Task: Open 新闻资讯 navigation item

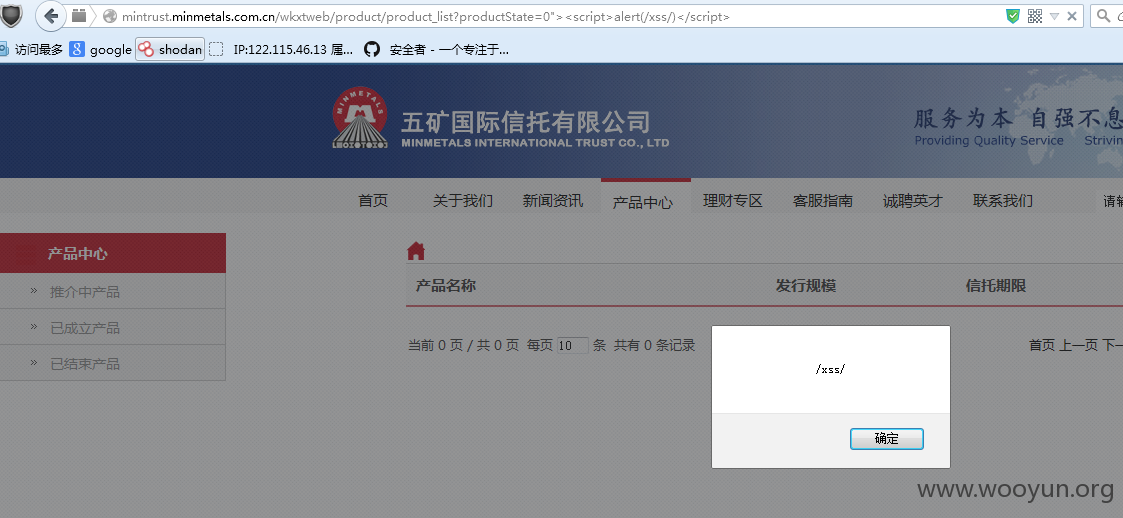Action: pos(553,201)
